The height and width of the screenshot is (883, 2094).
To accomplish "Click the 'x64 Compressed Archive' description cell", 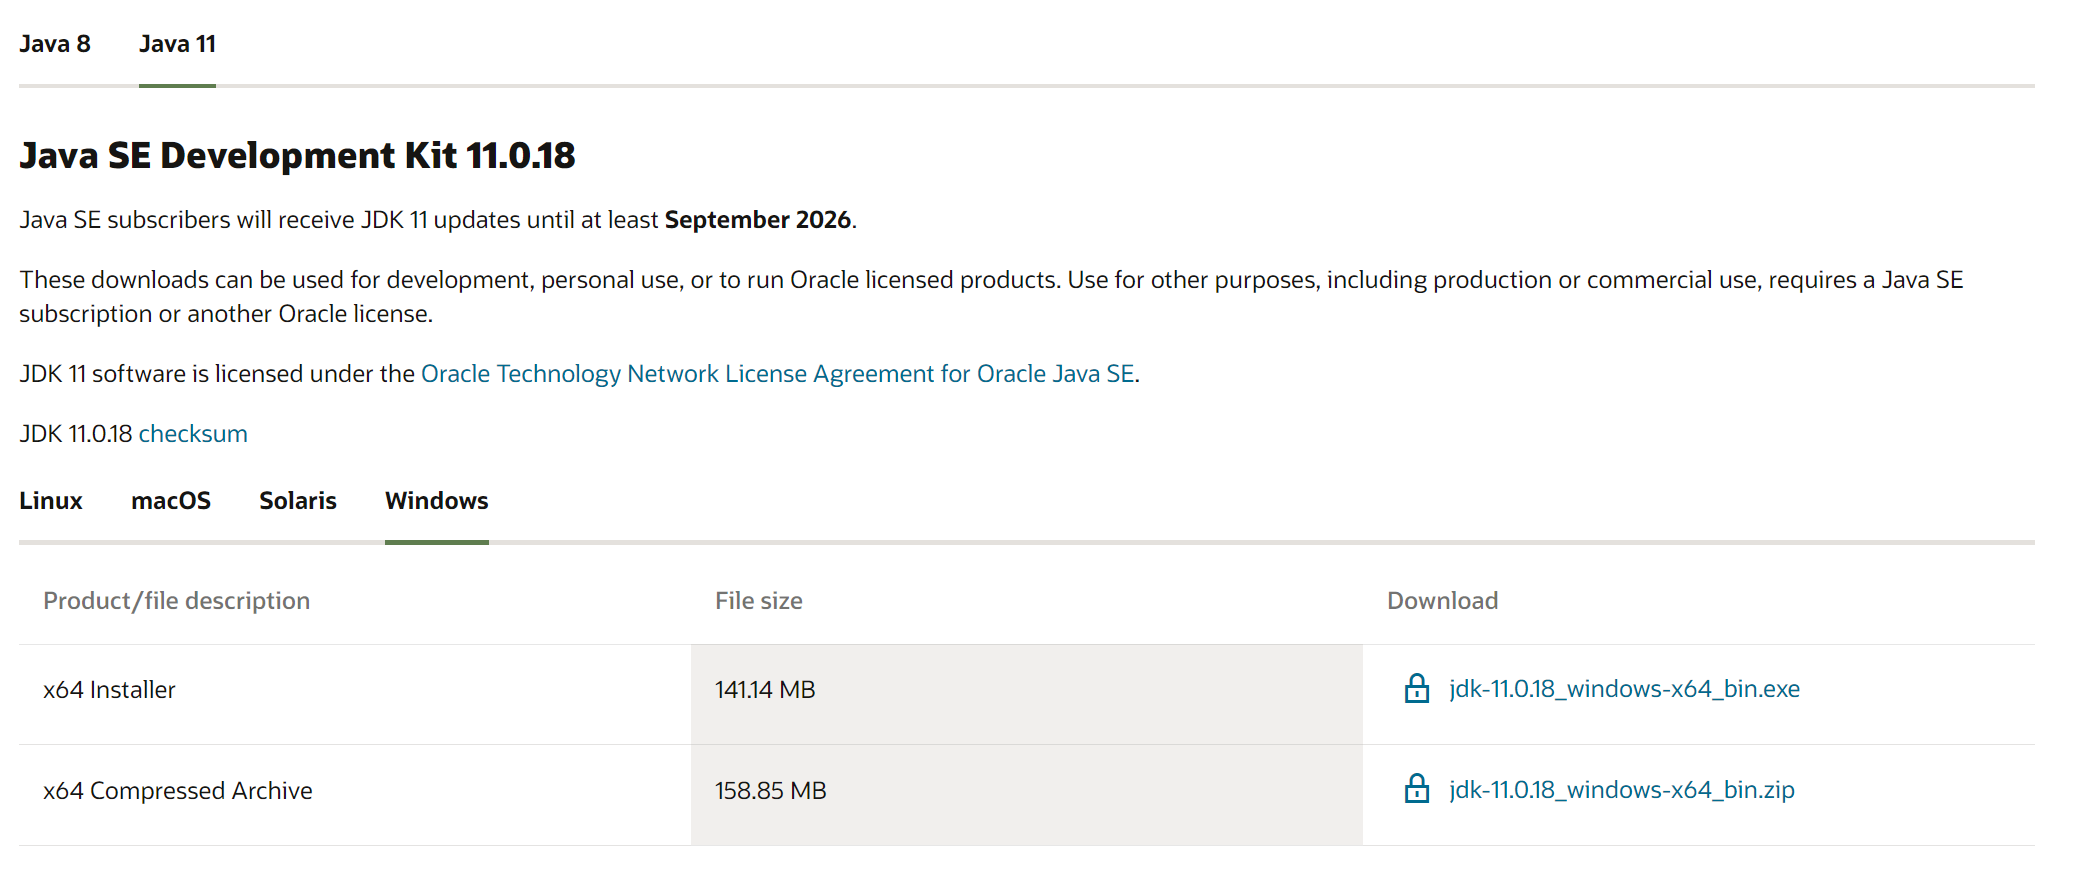I will [355, 795].
